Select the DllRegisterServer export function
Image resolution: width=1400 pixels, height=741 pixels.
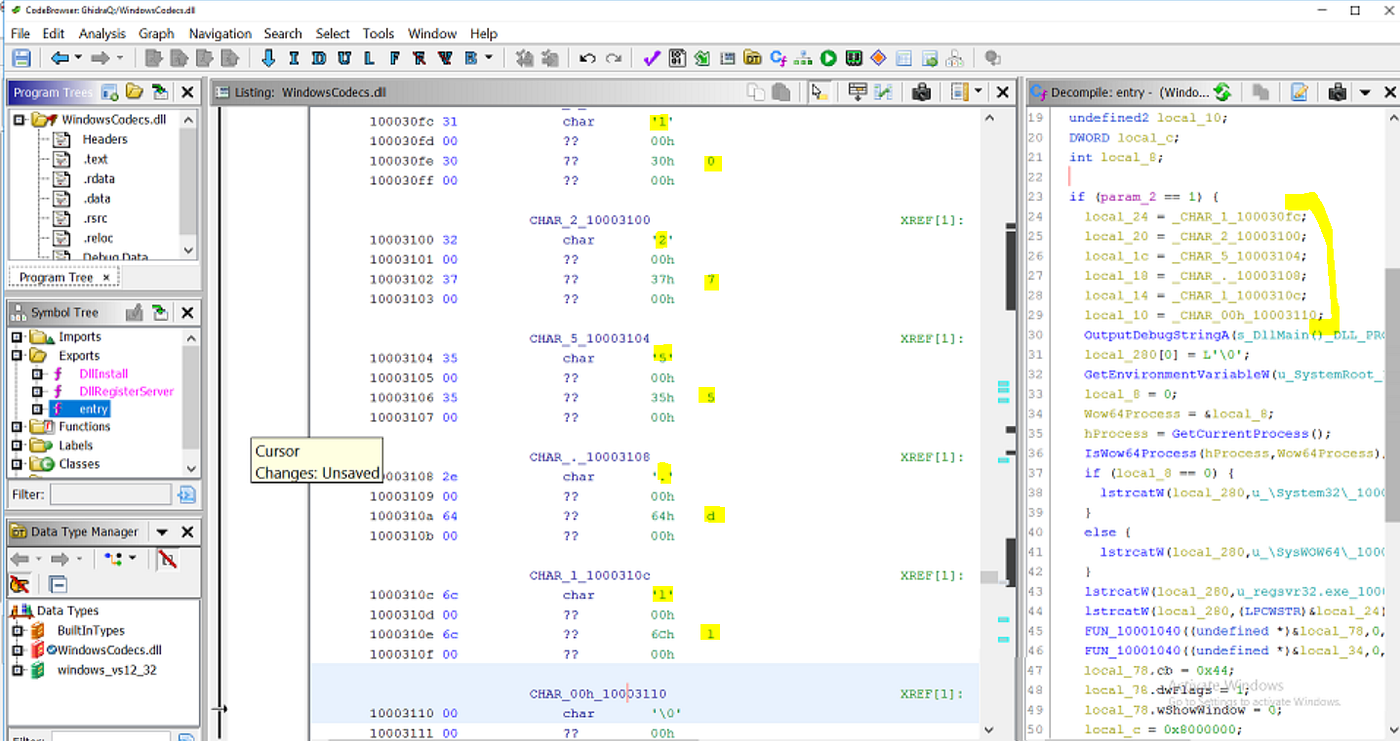click(x=126, y=392)
